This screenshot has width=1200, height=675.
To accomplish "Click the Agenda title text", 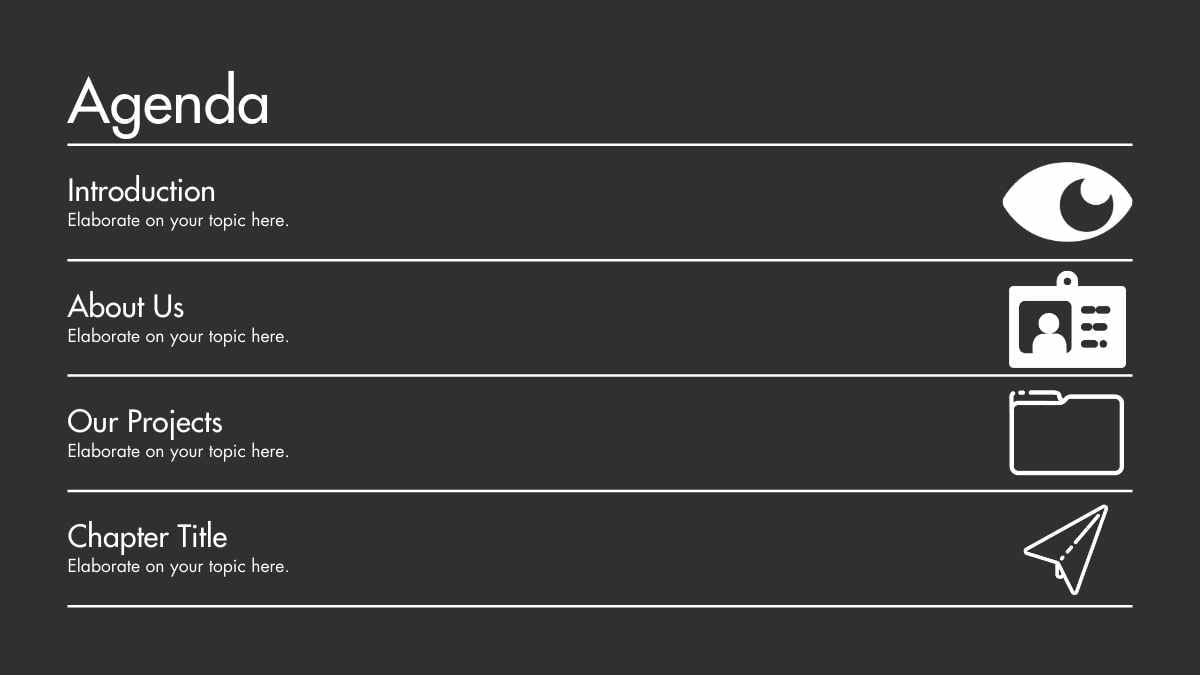I will click(168, 102).
